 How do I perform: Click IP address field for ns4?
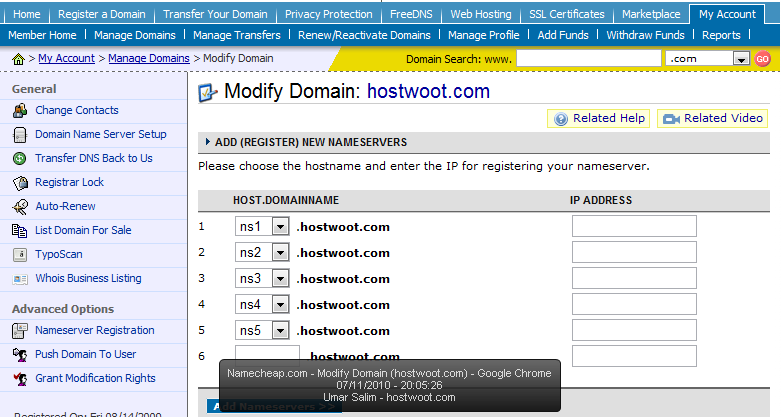[x=634, y=304]
